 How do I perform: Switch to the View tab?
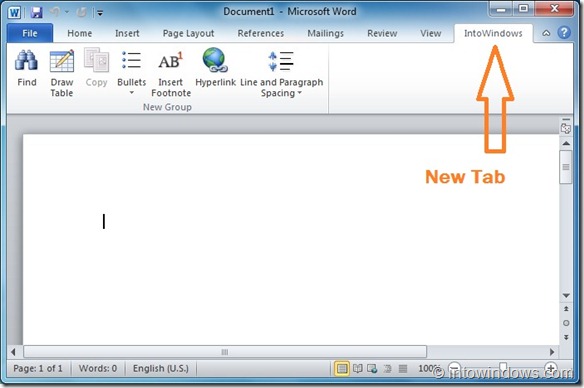click(x=431, y=34)
